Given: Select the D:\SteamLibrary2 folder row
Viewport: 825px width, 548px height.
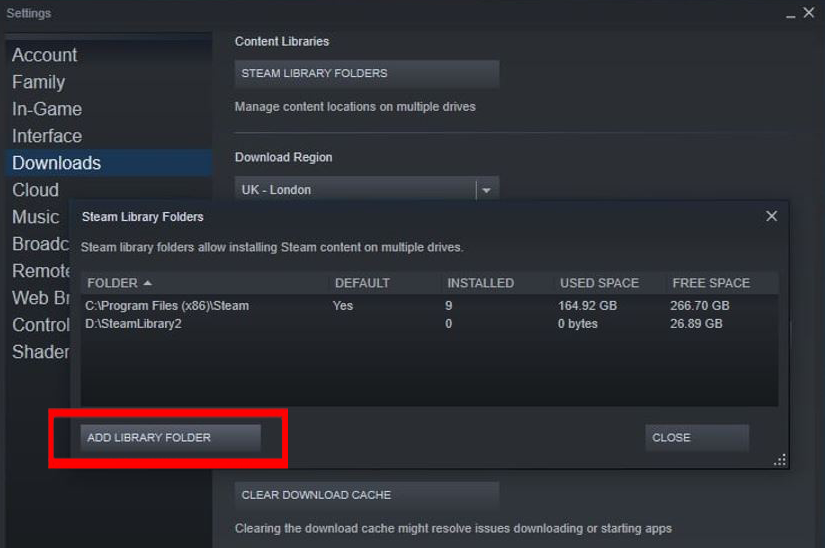Looking at the screenshot, I should [429, 323].
